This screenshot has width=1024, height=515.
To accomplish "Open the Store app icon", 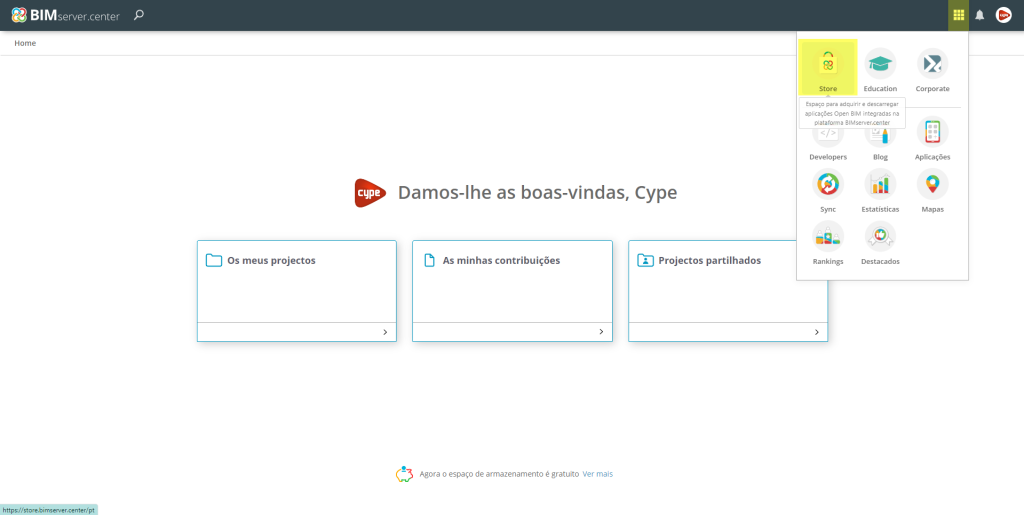I will (827, 64).
